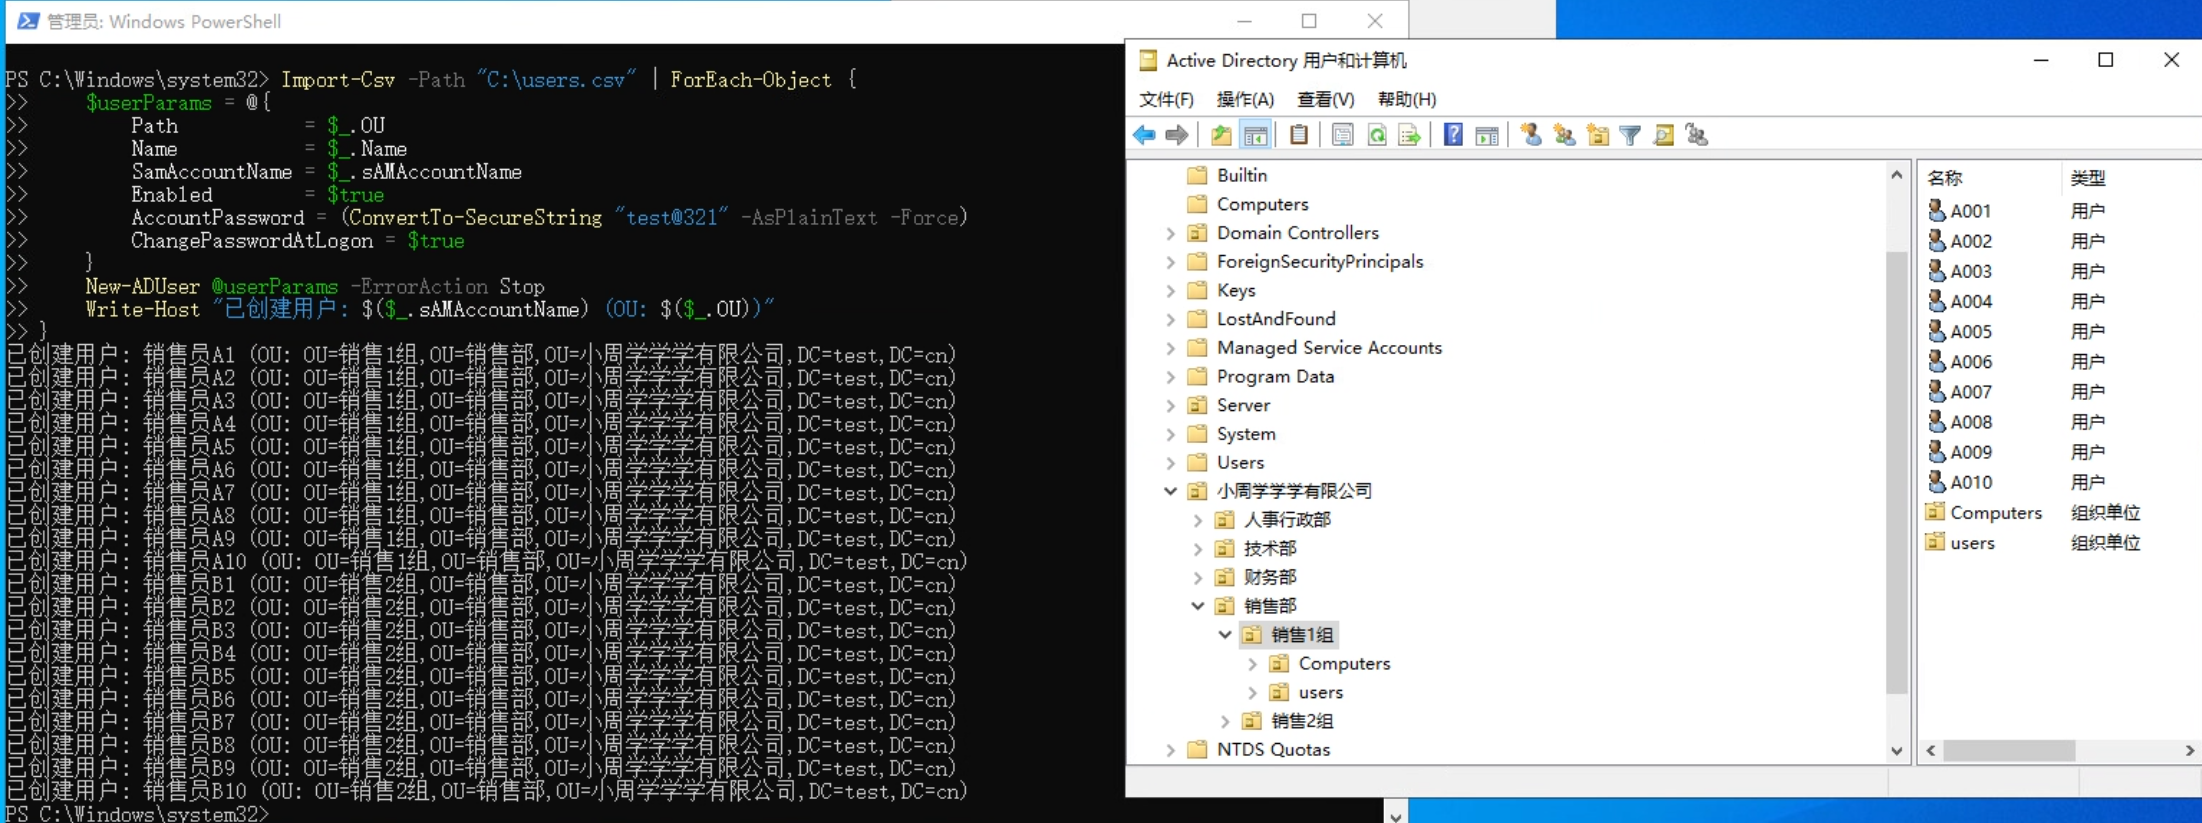Minimize the Active Directory window

(x=2041, y=60)
